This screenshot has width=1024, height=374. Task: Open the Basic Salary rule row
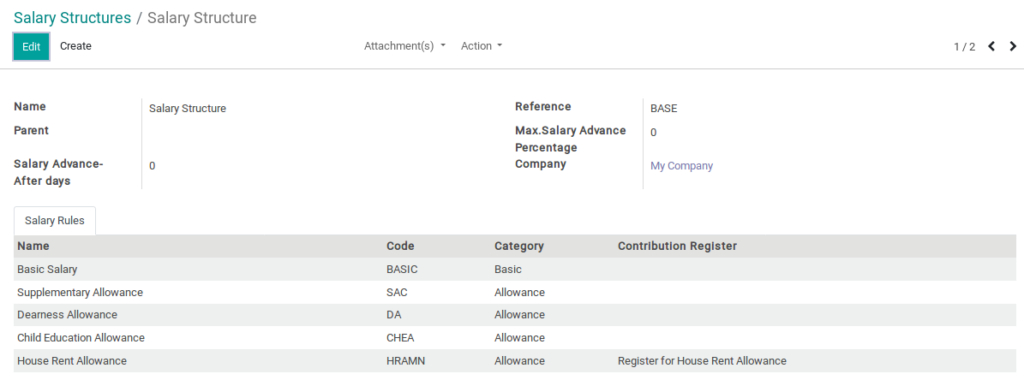pyautogui.click(x=515, y=269)
